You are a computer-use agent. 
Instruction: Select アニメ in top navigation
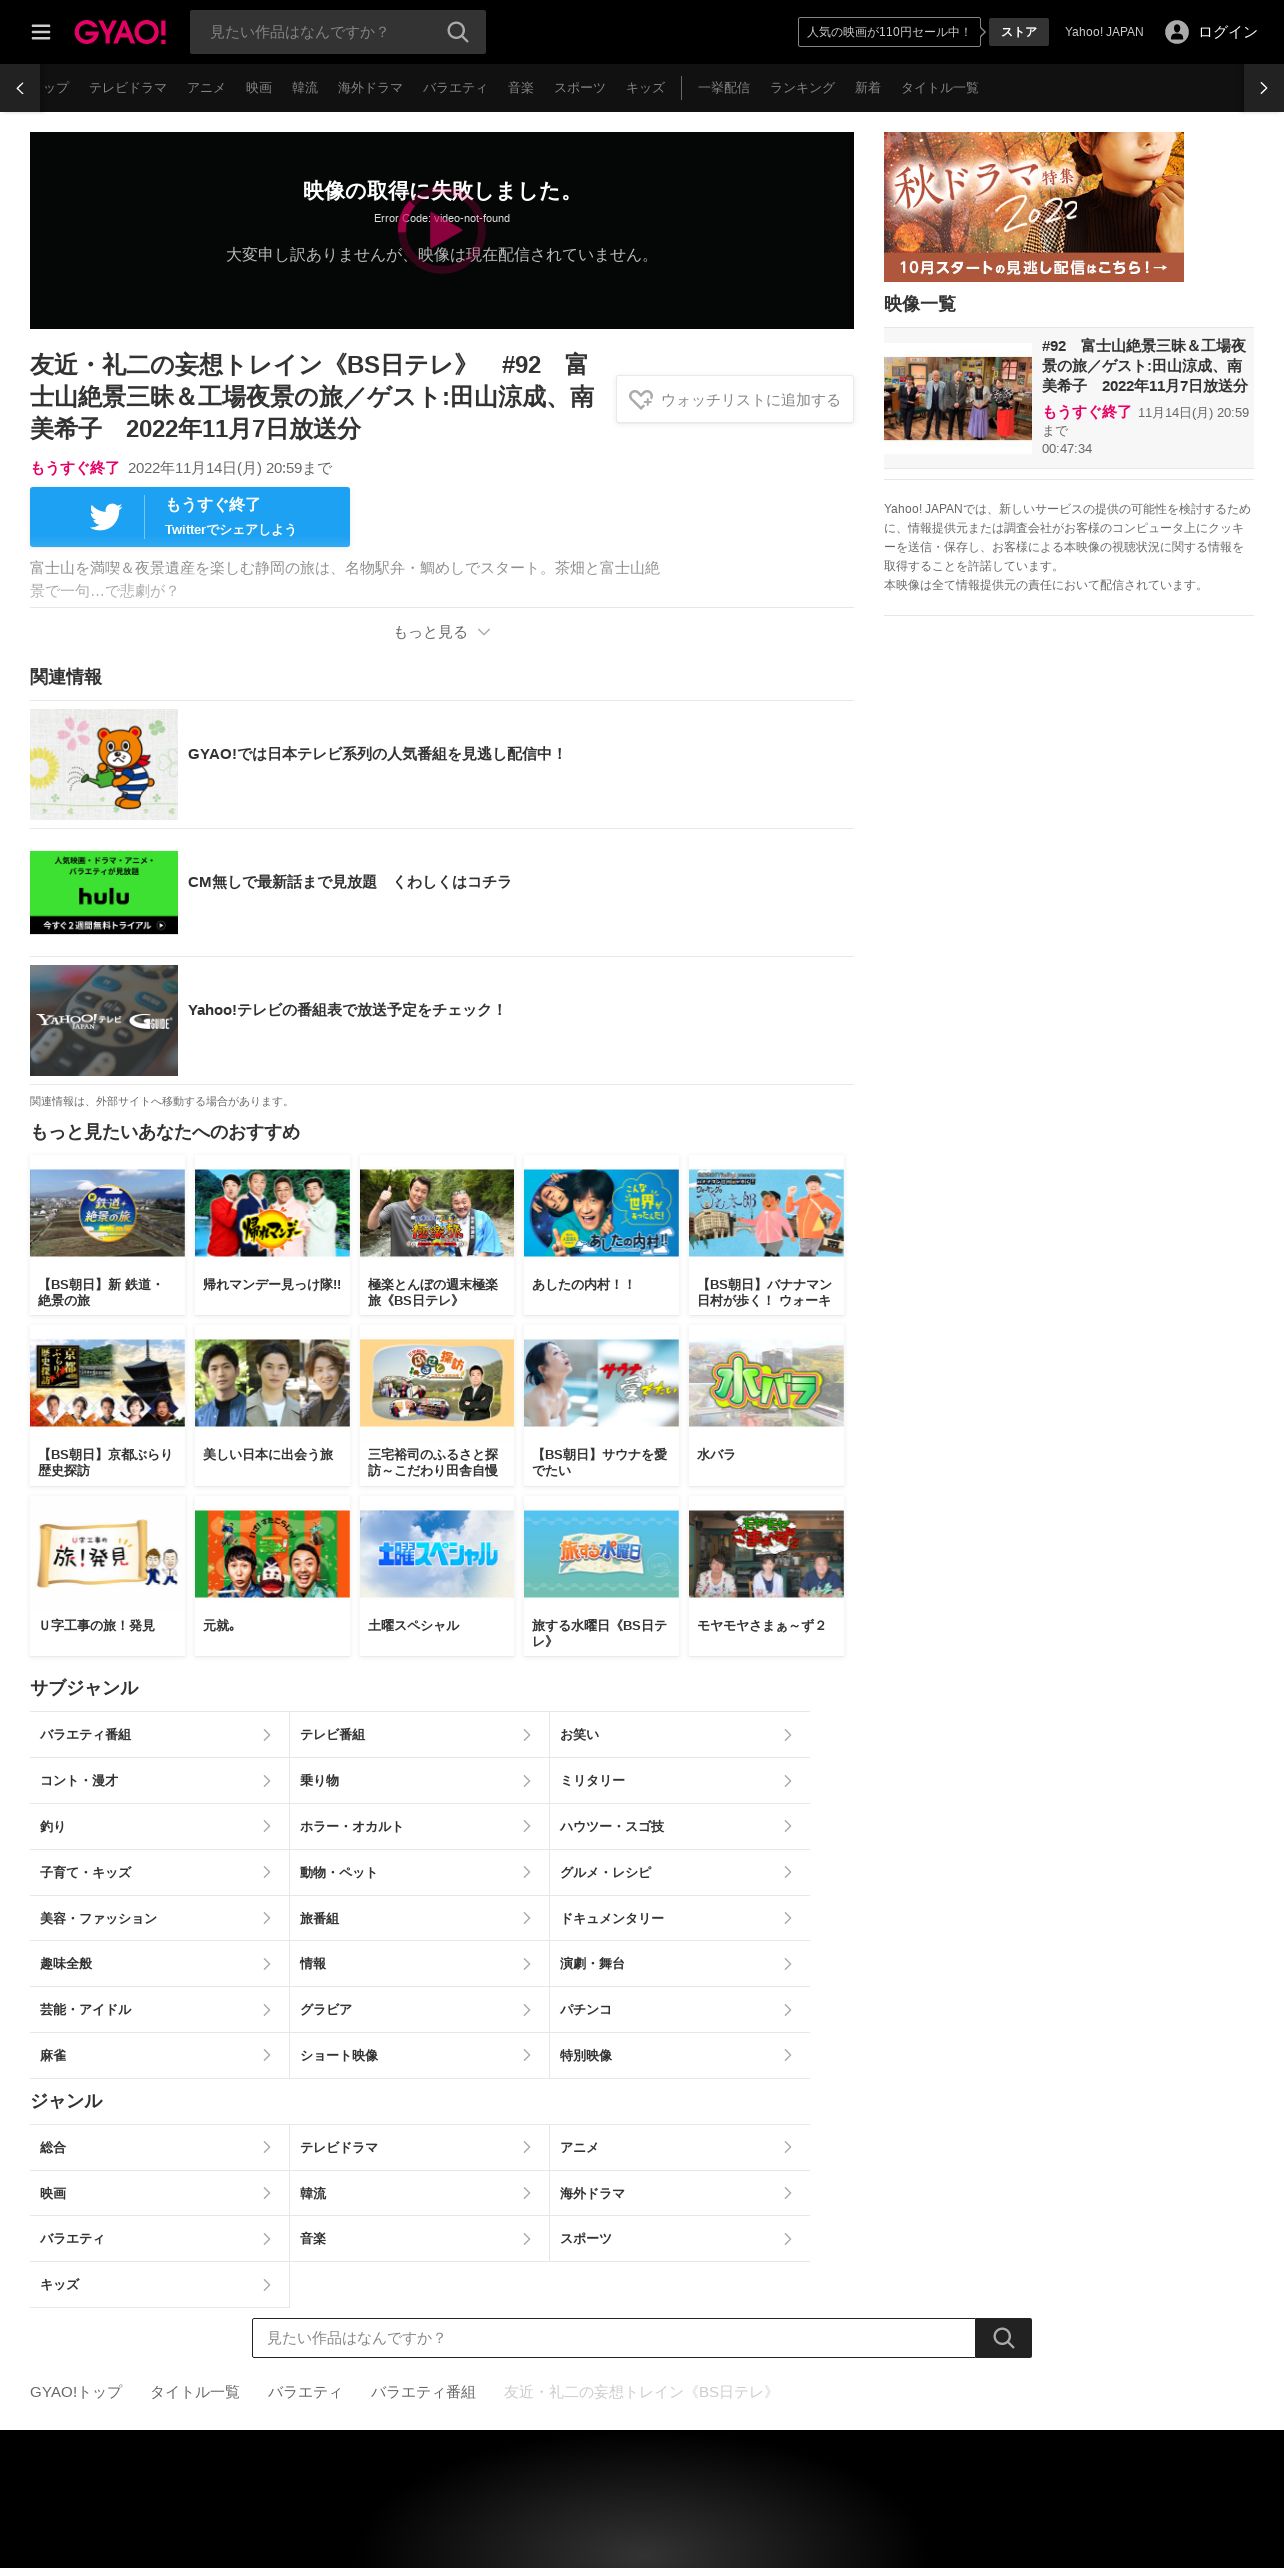pyautogui.click(x=206, y=88)
